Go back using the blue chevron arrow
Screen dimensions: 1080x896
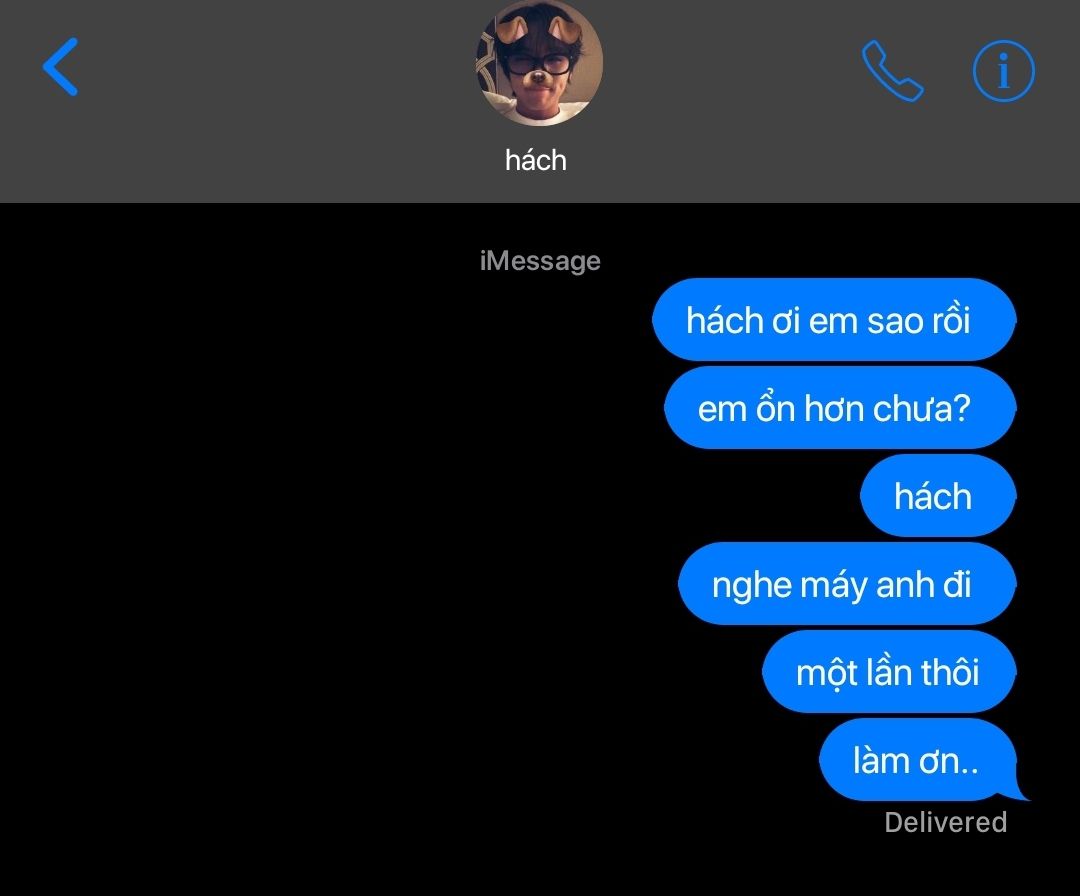click(61, 67)
